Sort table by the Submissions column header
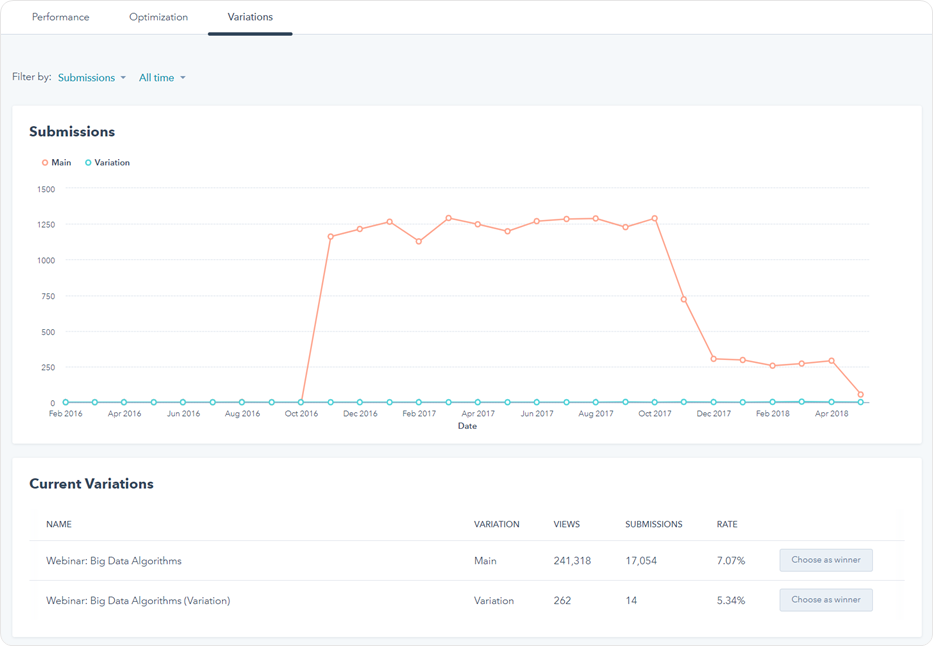The image size is (933, 646). 653,524
